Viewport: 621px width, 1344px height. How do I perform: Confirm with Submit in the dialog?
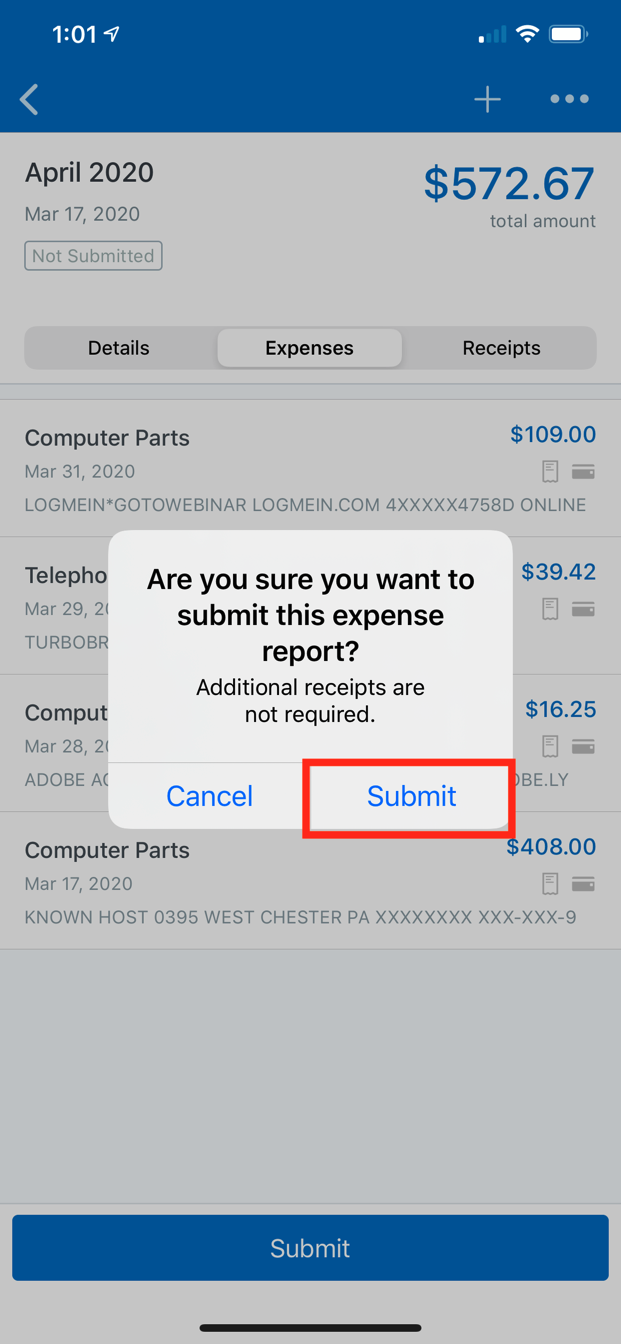411,796
